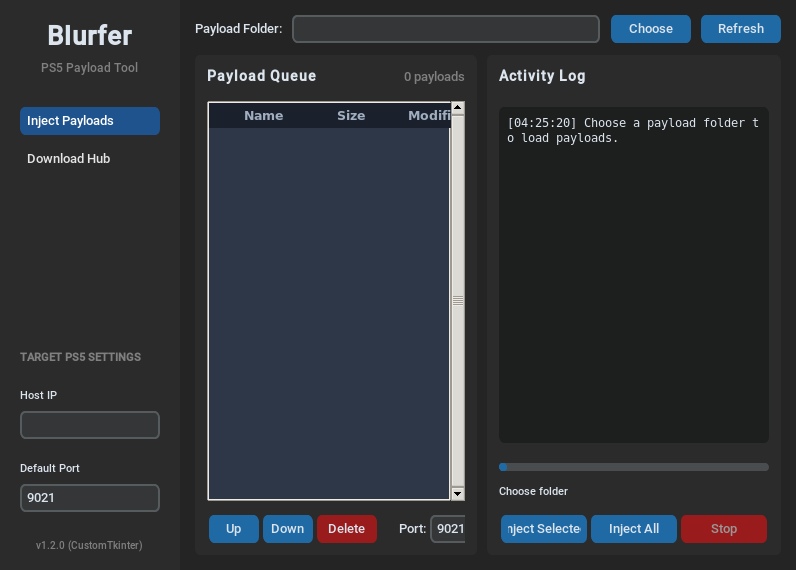The width and height of the screenshot is (796, 570).
Task: Switch to Download Hub
Action: point(90,159)
